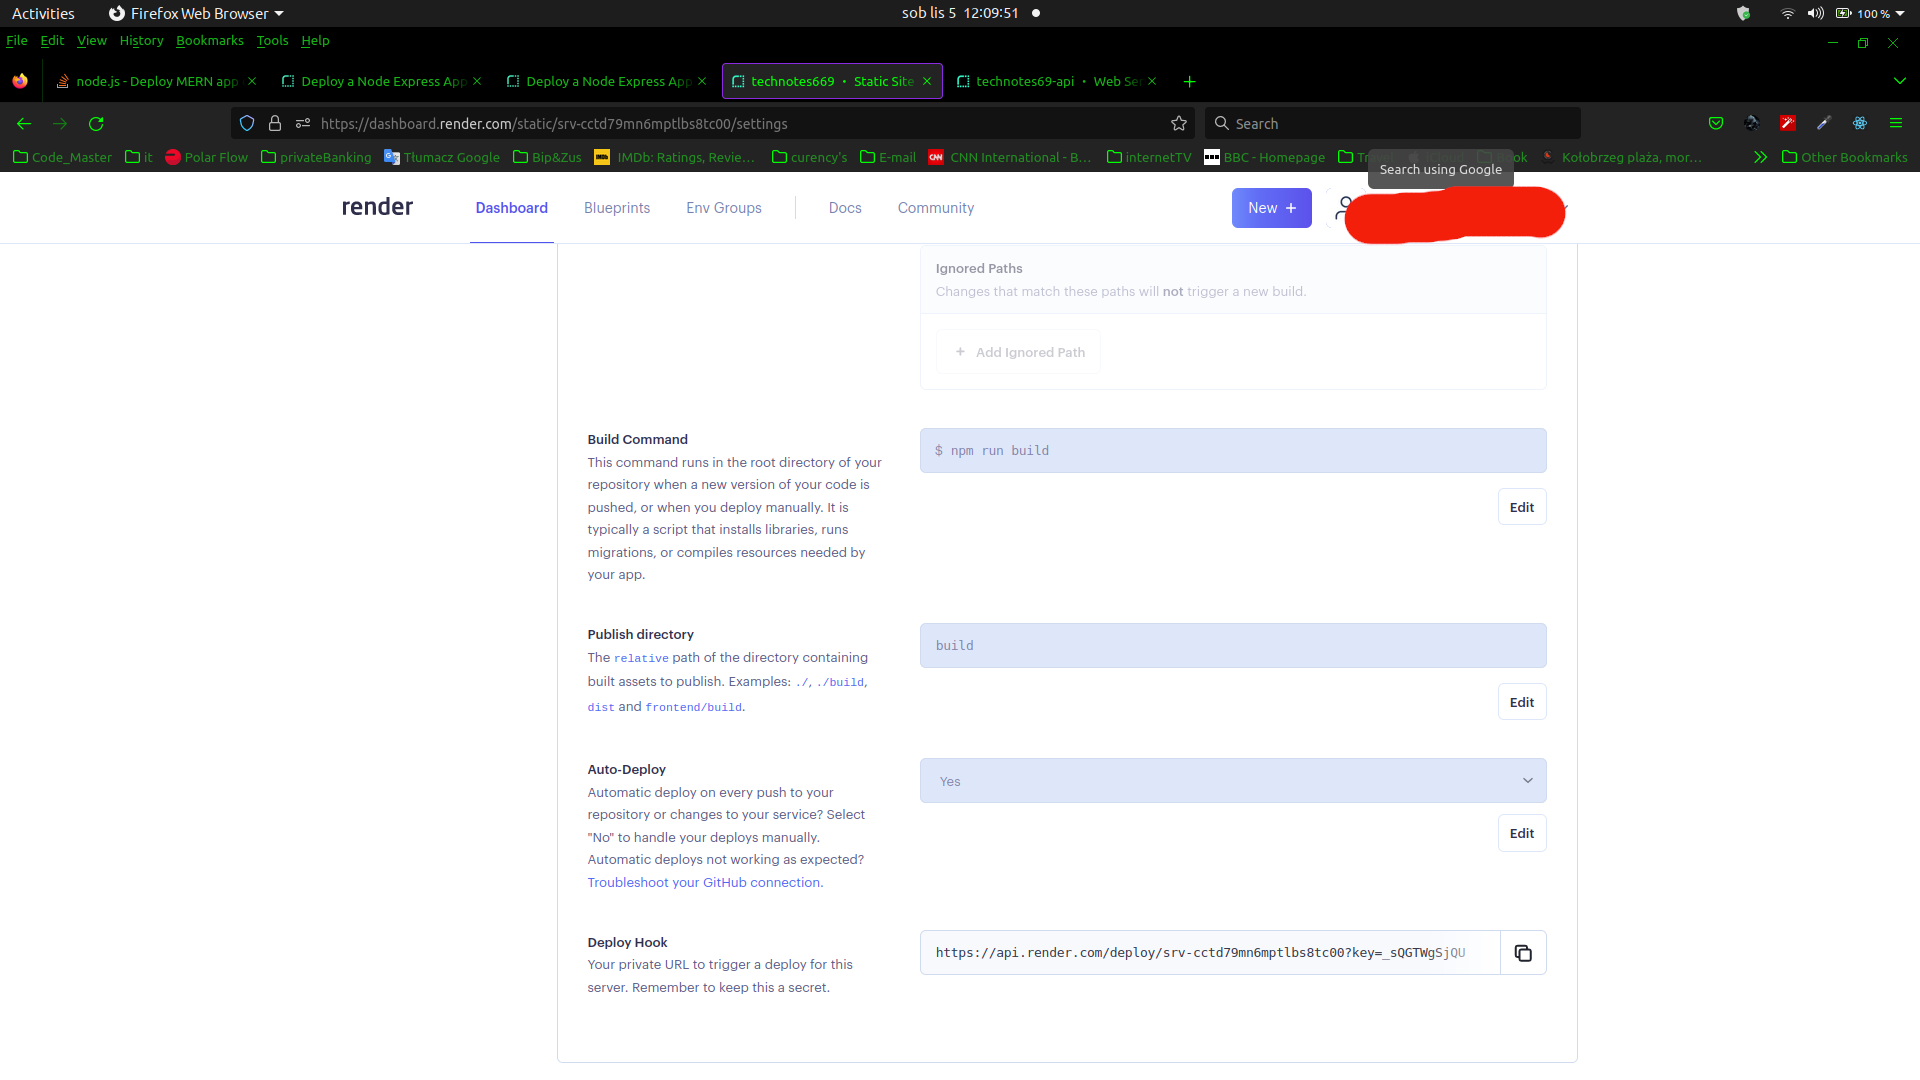Expand the Auto-Deploy Yes dropdown
Screen dimensions: 1920x1080
pos(1232,781)
